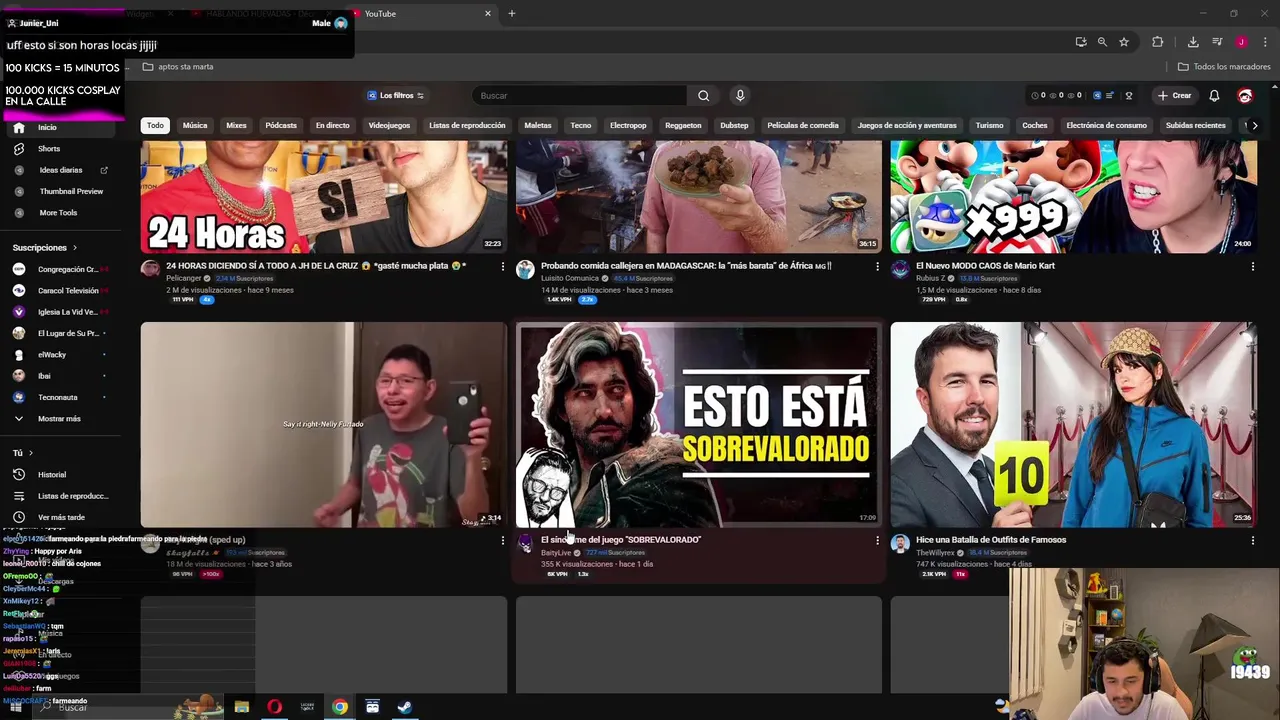Image resolution: width=1280 pixels, height=720 pixels.
Task: Open the browser extensions puzzle icon
Action: pos(1158,42)
